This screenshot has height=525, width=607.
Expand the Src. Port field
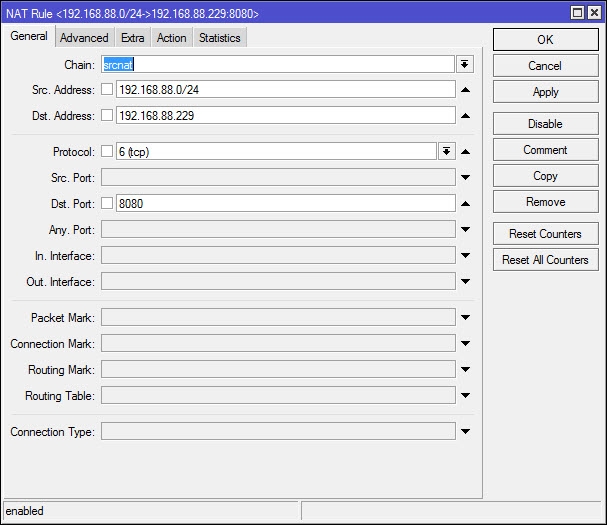coord(465,178)
